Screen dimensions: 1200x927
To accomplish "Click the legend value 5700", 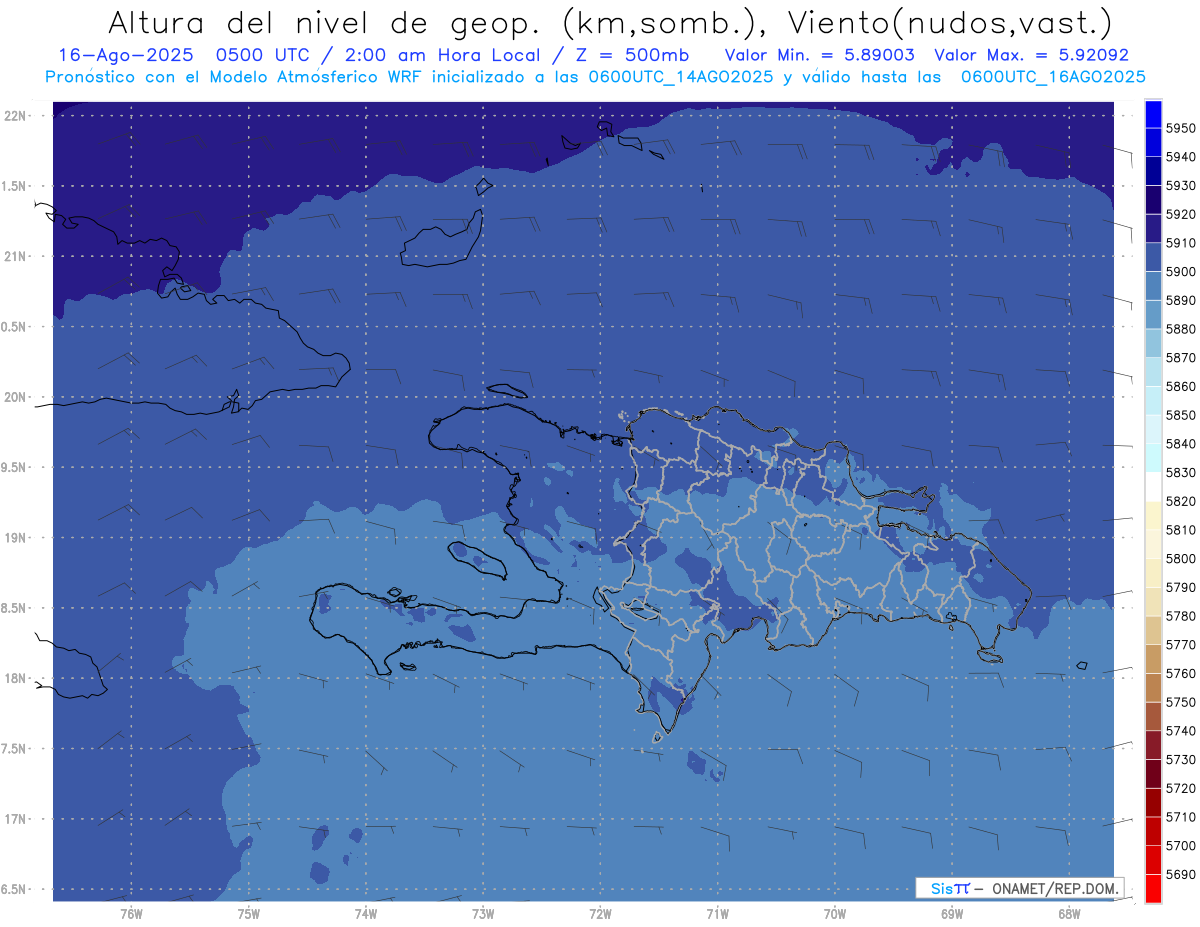I will (x=1180, y=845).
